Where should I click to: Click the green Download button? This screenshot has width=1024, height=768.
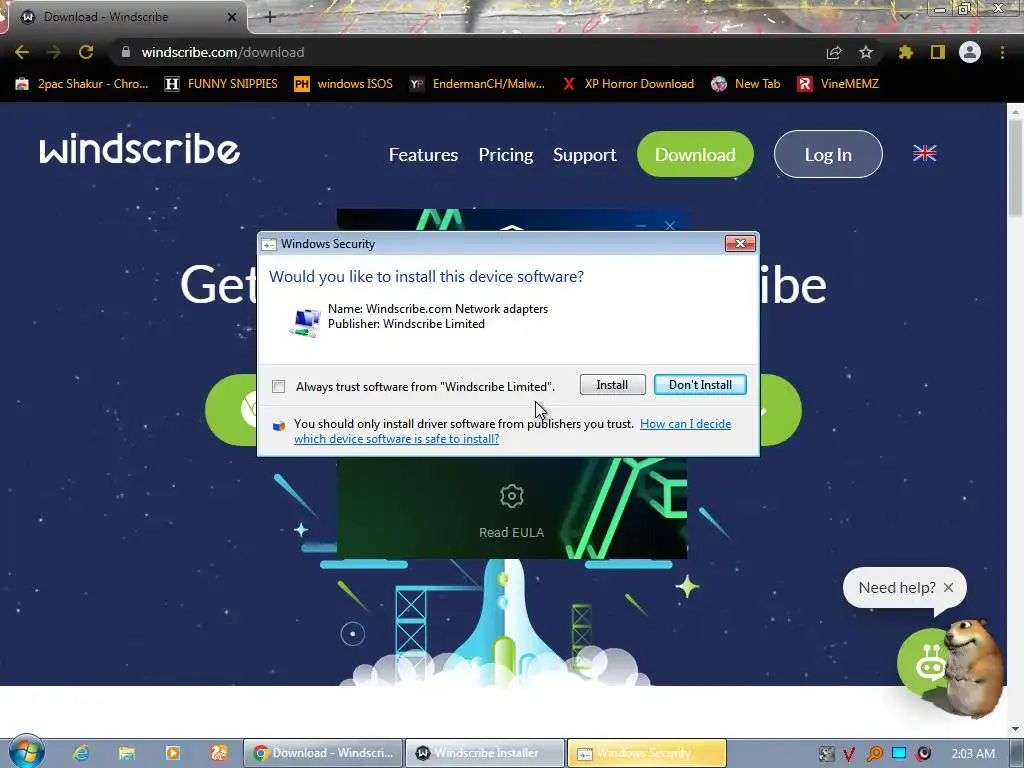(695, 154)
